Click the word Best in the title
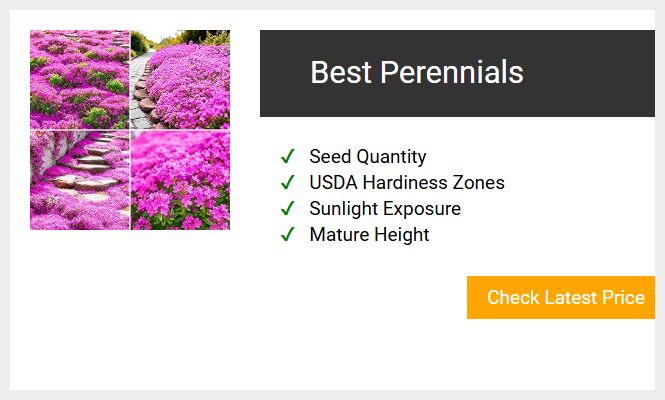The height and width of the screenshot is (400, 665). click(341, 72)
